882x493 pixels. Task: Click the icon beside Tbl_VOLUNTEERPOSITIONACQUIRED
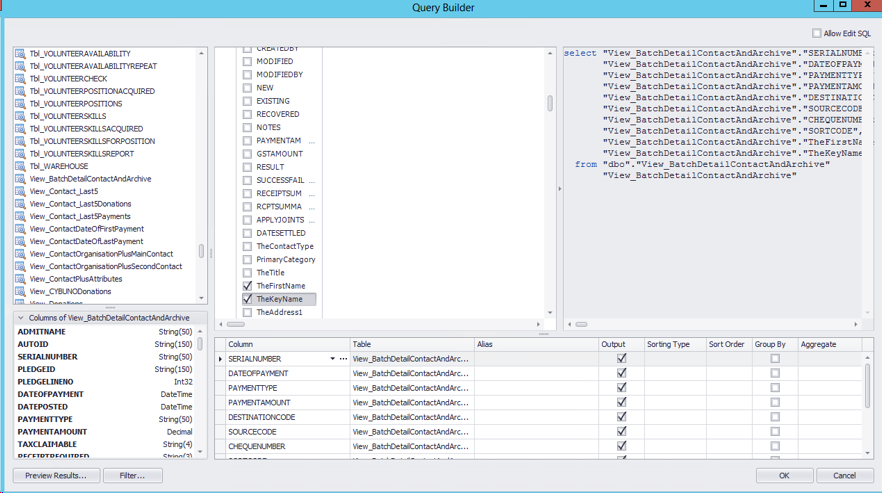[20, 91]
